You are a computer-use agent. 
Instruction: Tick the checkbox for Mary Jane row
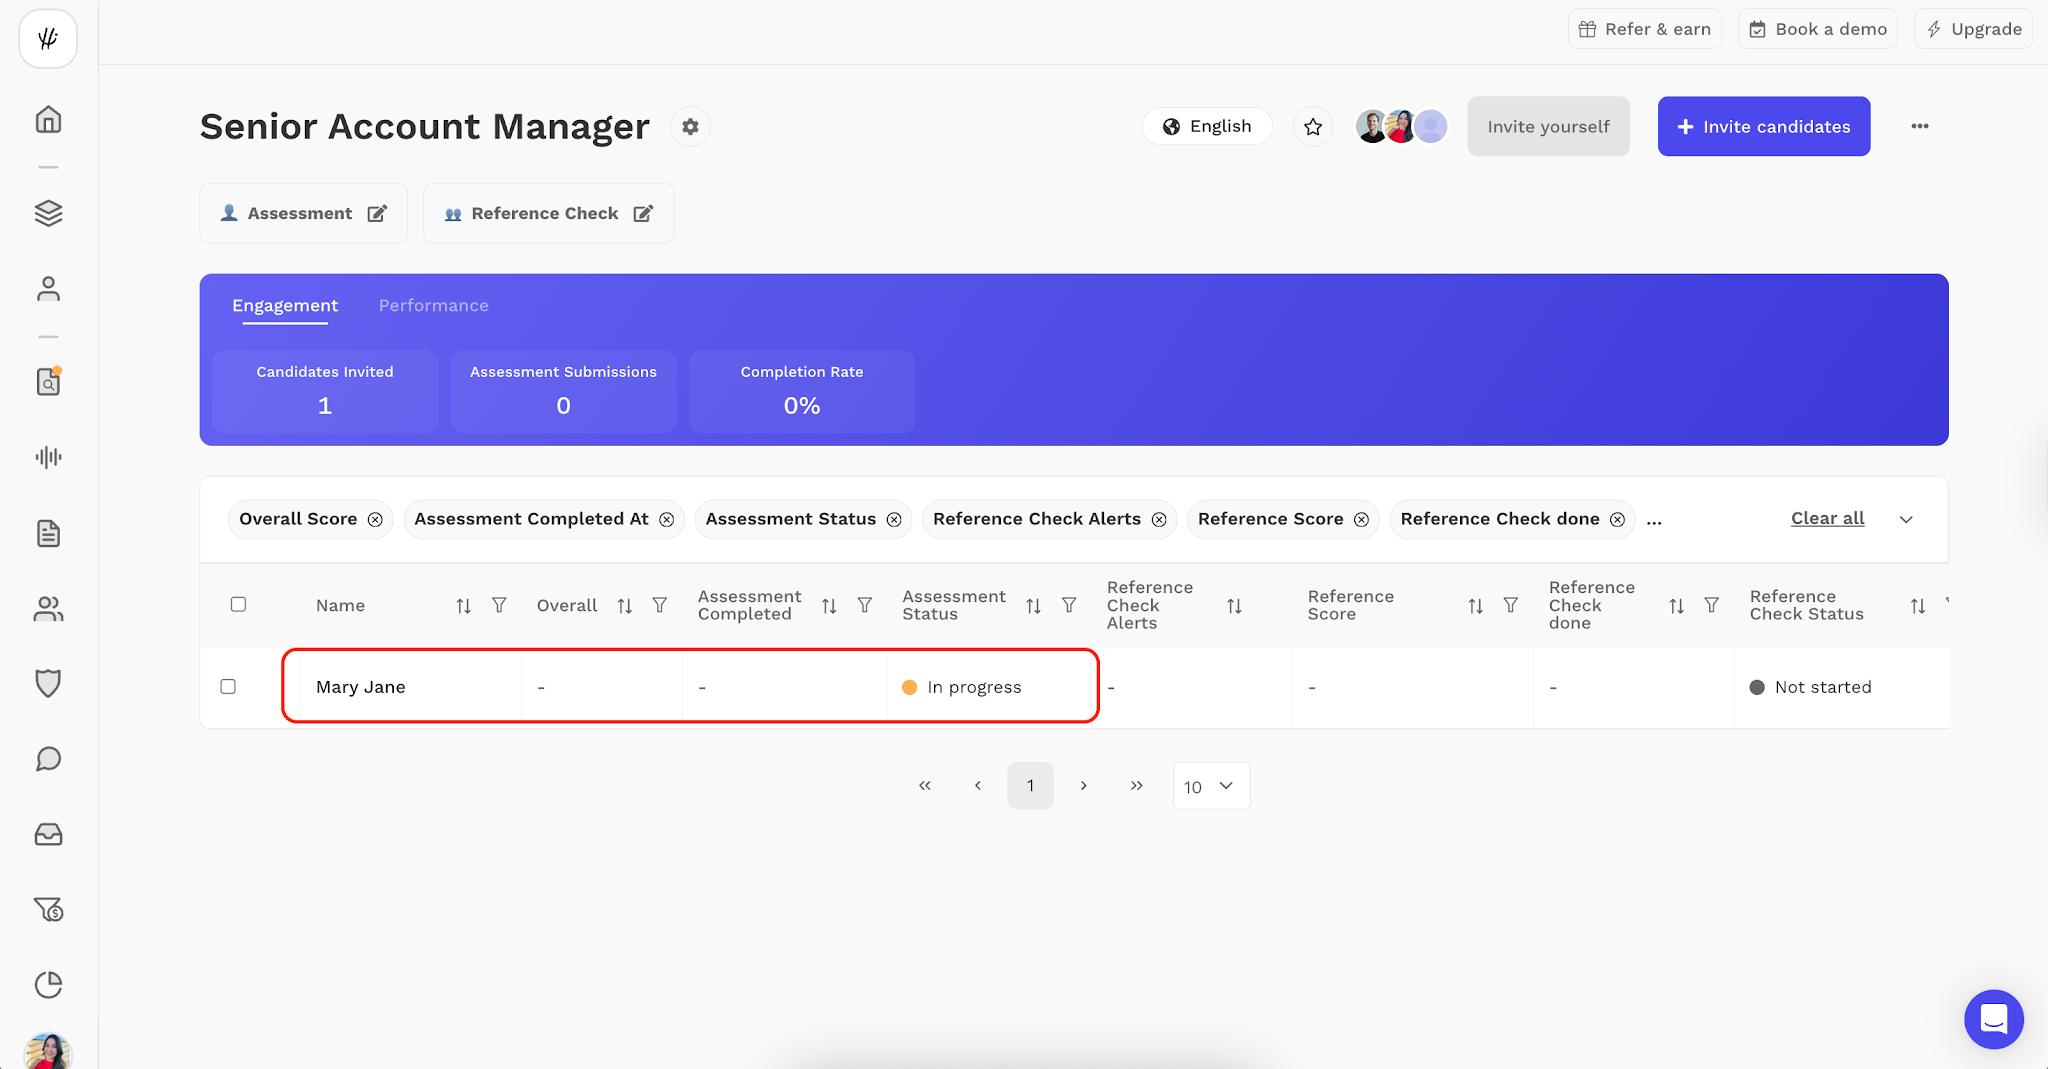[228, 687]
